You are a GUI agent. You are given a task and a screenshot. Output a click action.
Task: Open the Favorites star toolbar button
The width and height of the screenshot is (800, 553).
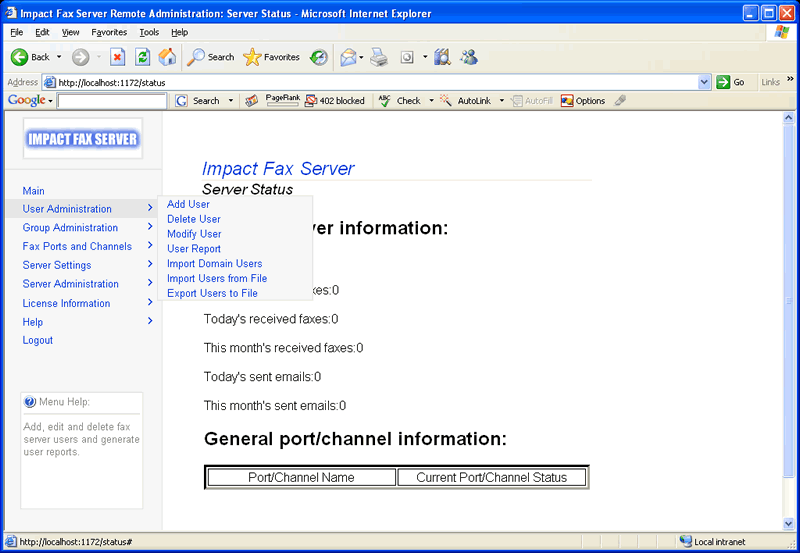(x=271, y=57)
